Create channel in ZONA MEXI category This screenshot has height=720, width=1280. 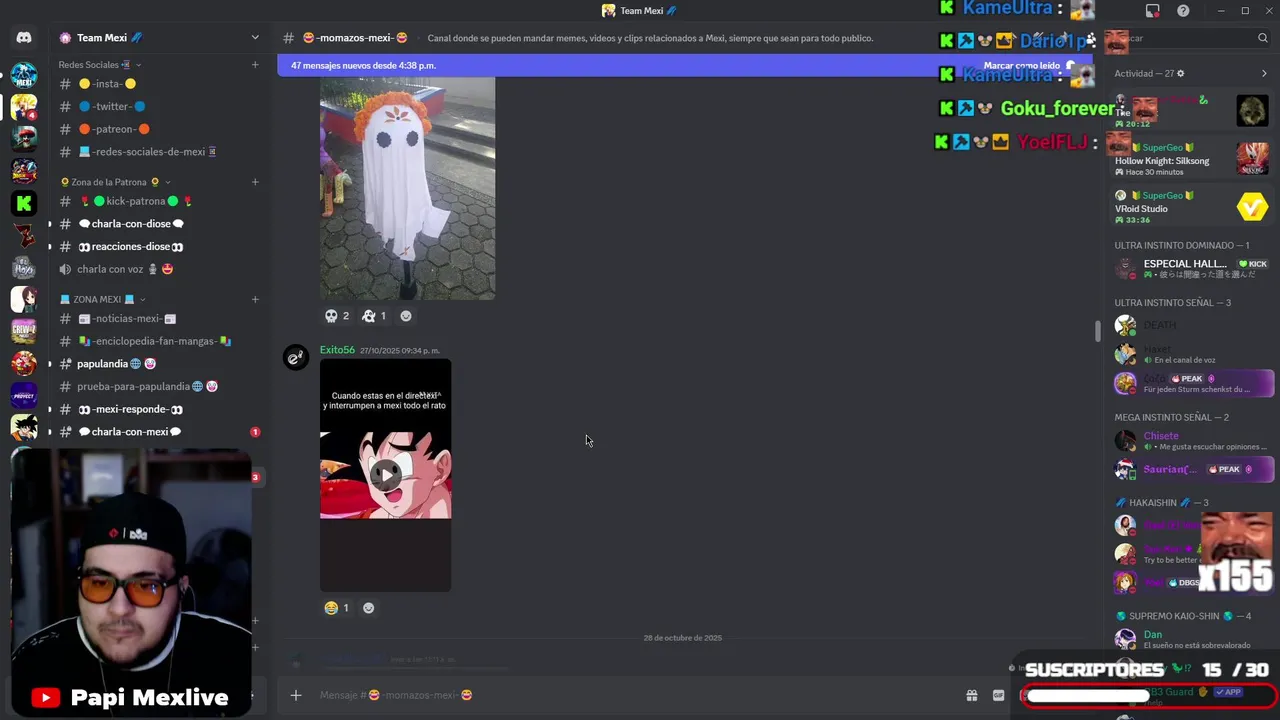[255, 299]
